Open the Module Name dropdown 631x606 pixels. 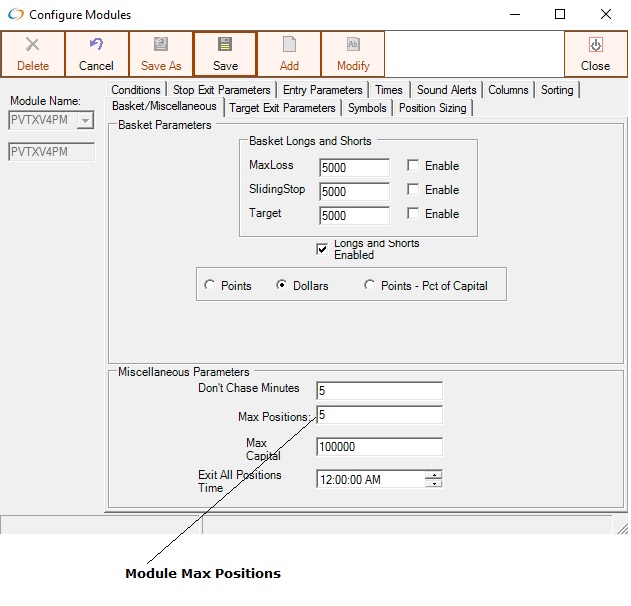pyautogui.click(x=85, y=121)
